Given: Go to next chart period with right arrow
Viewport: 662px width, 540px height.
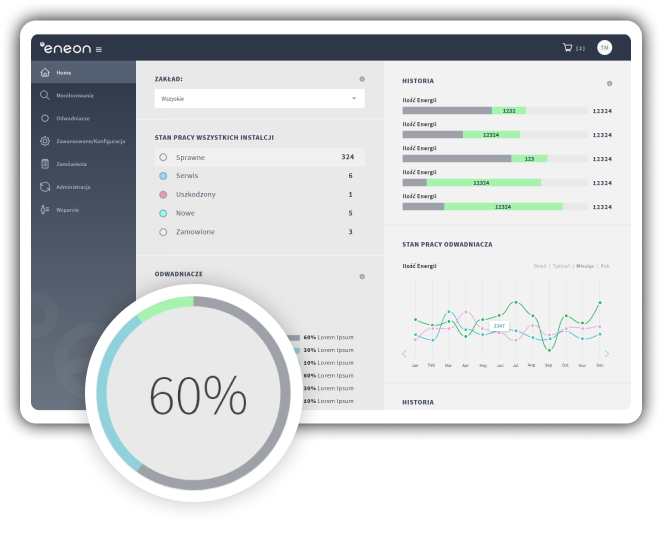Looking at the screenshot, I should click(606, 353).
